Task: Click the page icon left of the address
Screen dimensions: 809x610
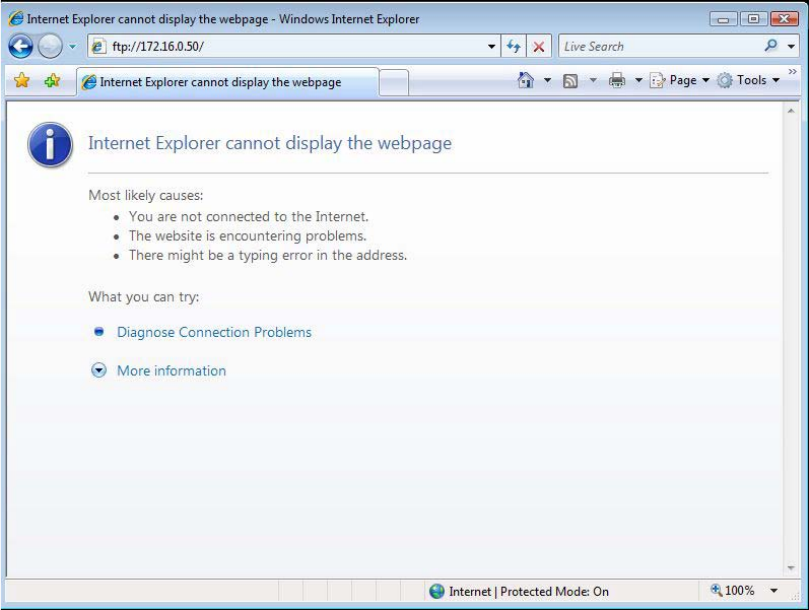Action: pos(99,46)
